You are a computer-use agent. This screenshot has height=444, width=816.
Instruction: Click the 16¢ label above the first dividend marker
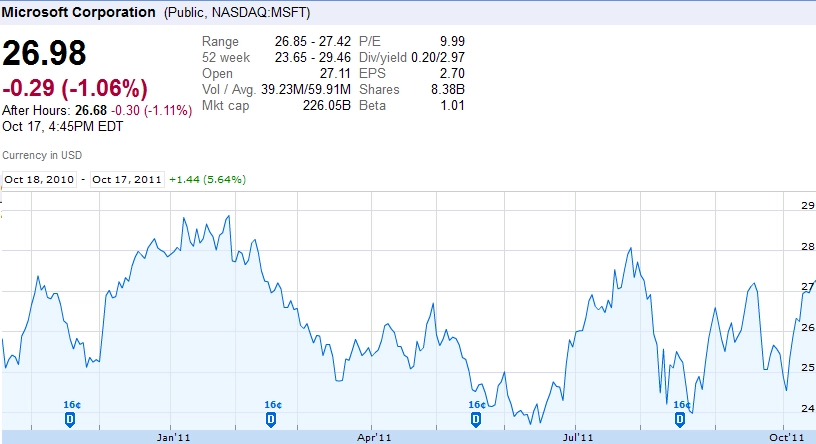point(72,404)
